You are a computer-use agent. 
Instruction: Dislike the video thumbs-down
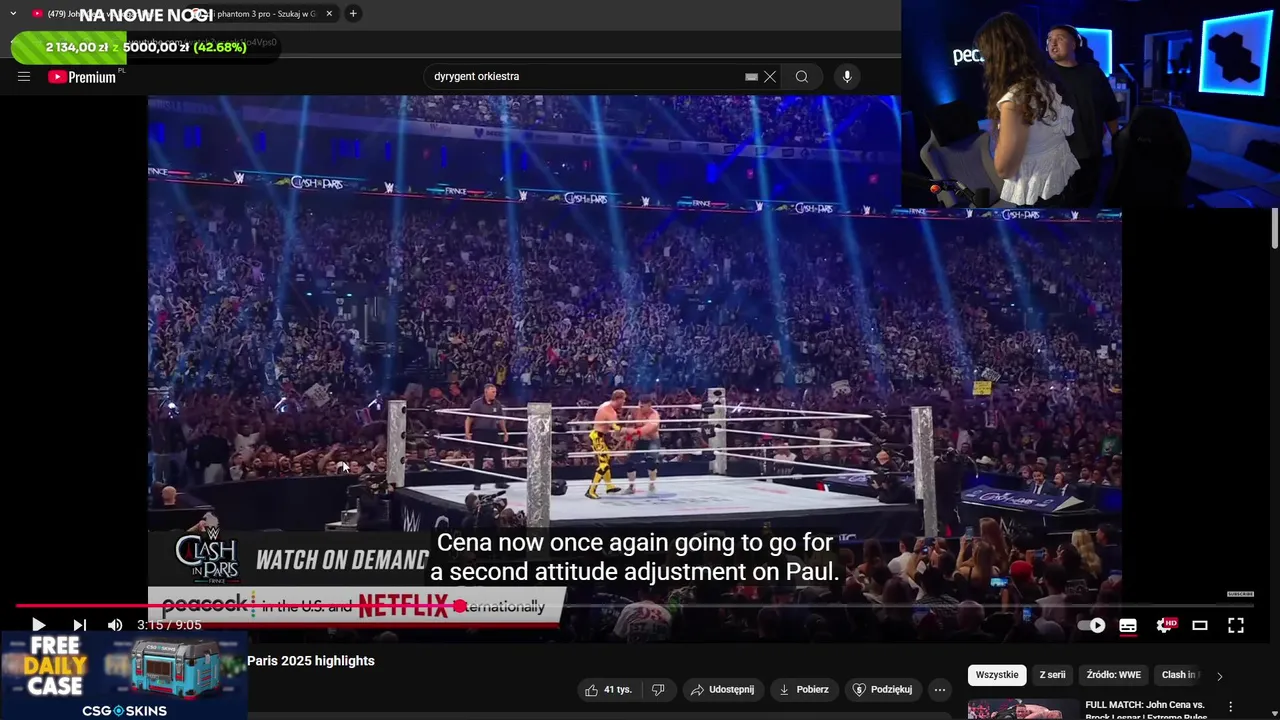(x=658, y=690)
